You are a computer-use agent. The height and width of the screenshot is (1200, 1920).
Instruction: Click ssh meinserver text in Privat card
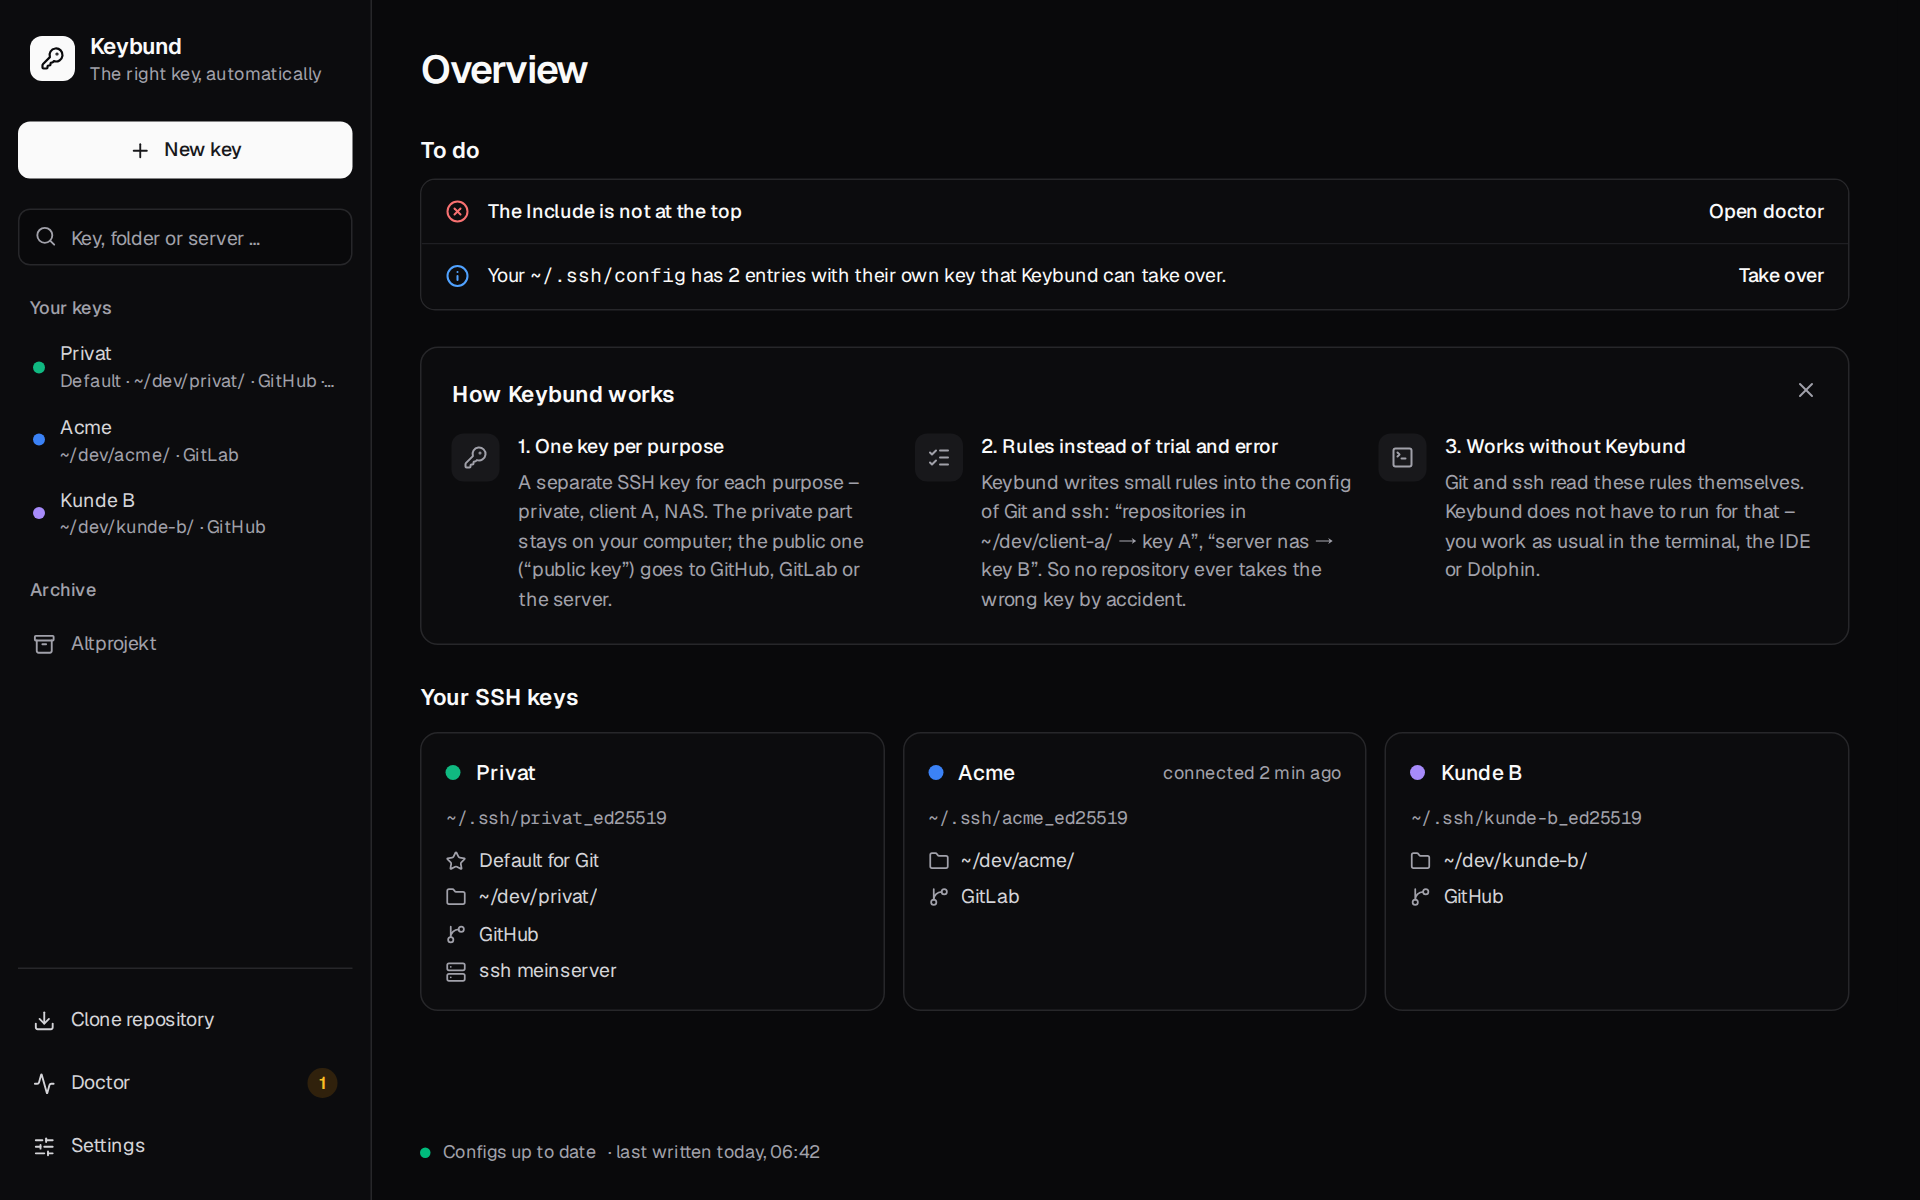[x=547, y=971]
